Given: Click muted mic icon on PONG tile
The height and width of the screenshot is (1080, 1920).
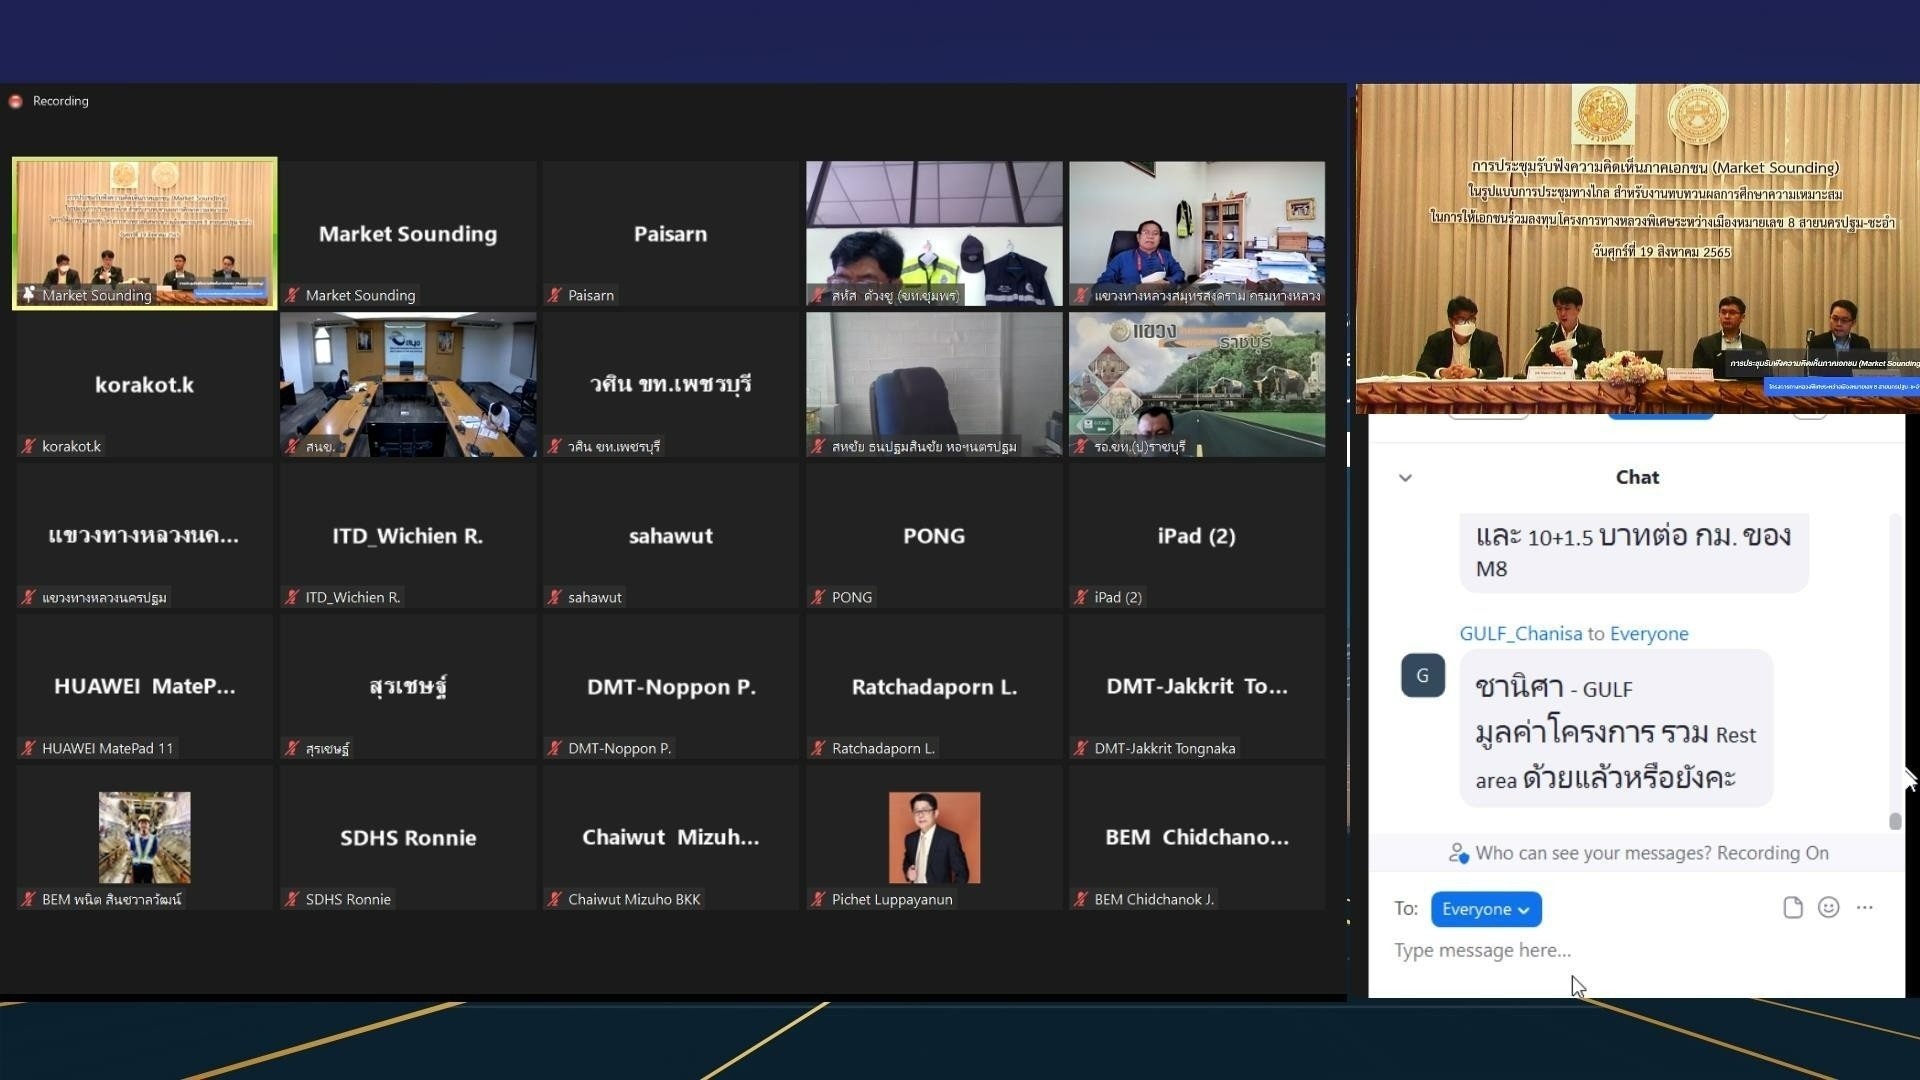Looking at the screenshot, I should coord(818,597).
